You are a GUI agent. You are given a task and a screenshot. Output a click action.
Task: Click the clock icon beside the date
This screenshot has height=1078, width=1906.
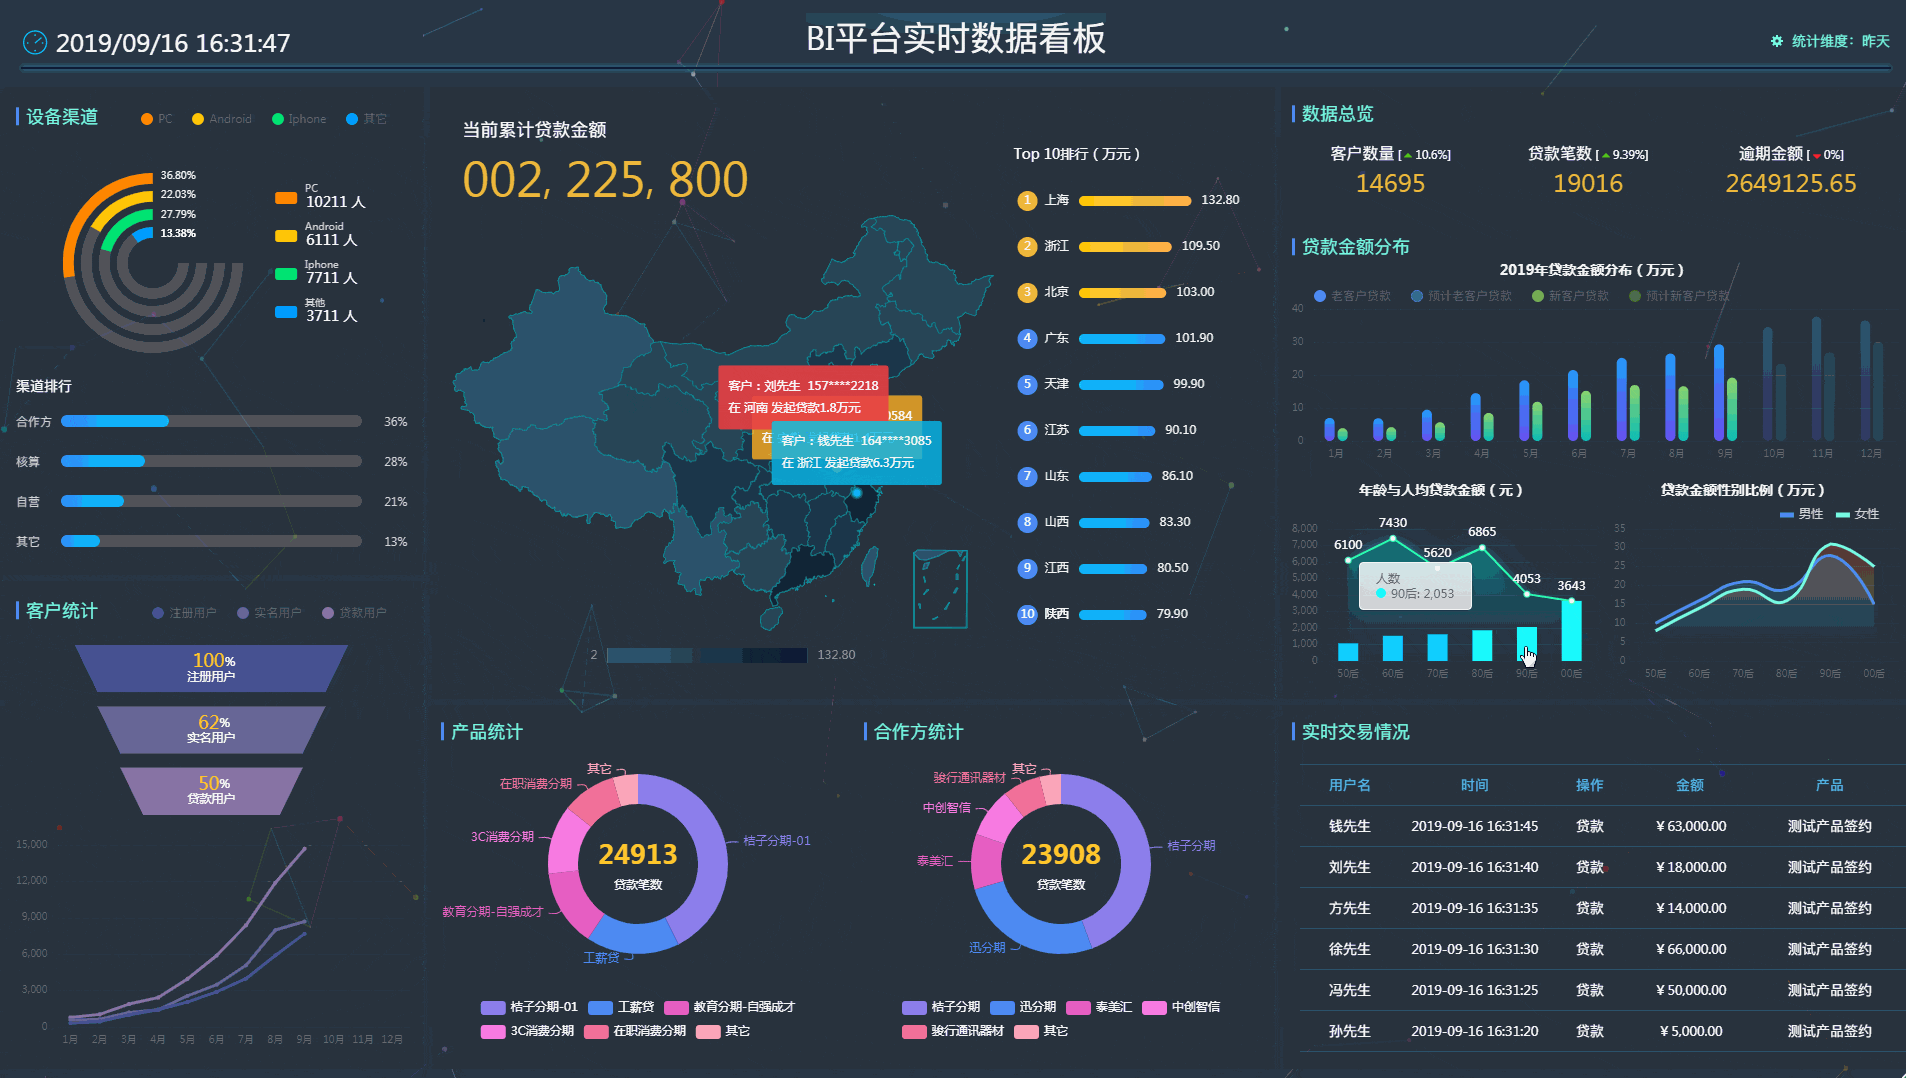(34, 42)
